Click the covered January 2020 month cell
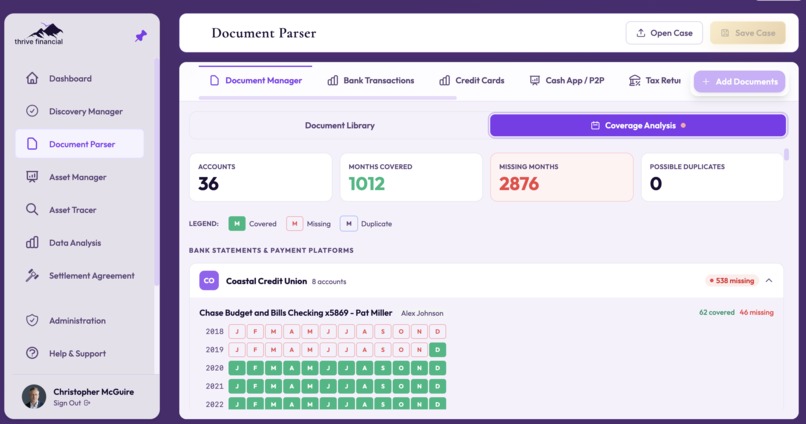Viewport: 806px width, 424px height. 237,368
